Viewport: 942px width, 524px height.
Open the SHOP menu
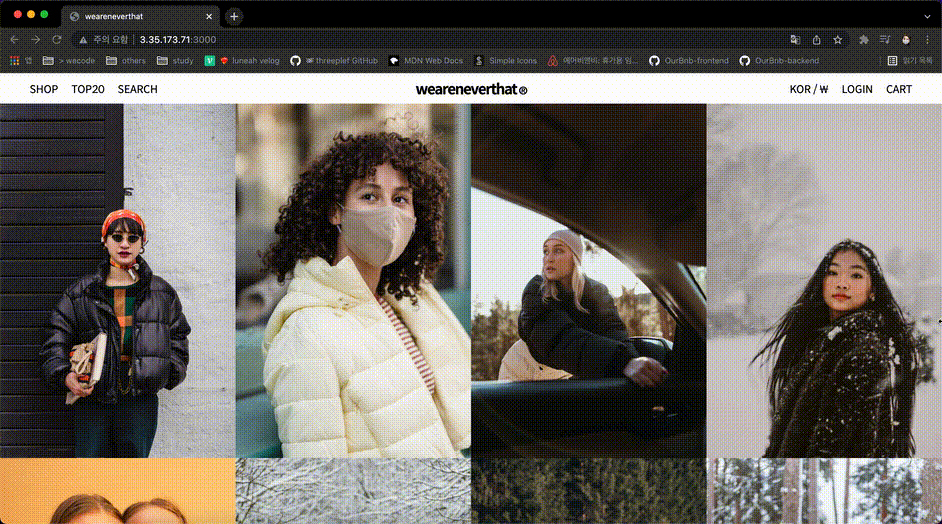44,89
